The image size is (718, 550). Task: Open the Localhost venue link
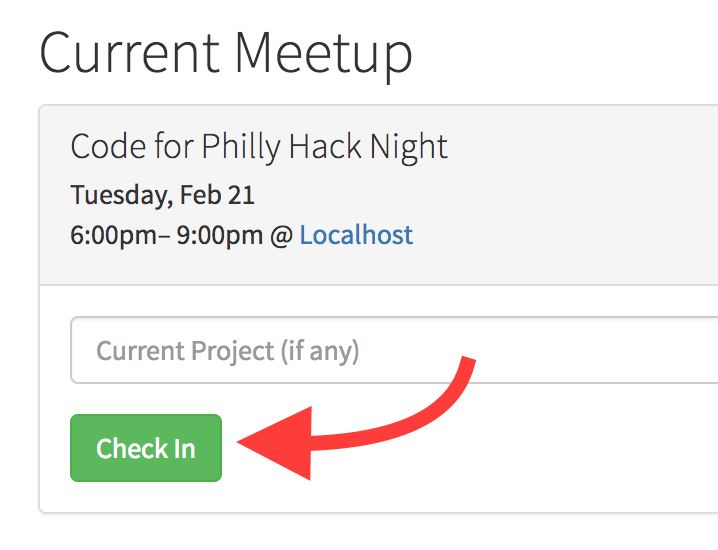[356, 235]
